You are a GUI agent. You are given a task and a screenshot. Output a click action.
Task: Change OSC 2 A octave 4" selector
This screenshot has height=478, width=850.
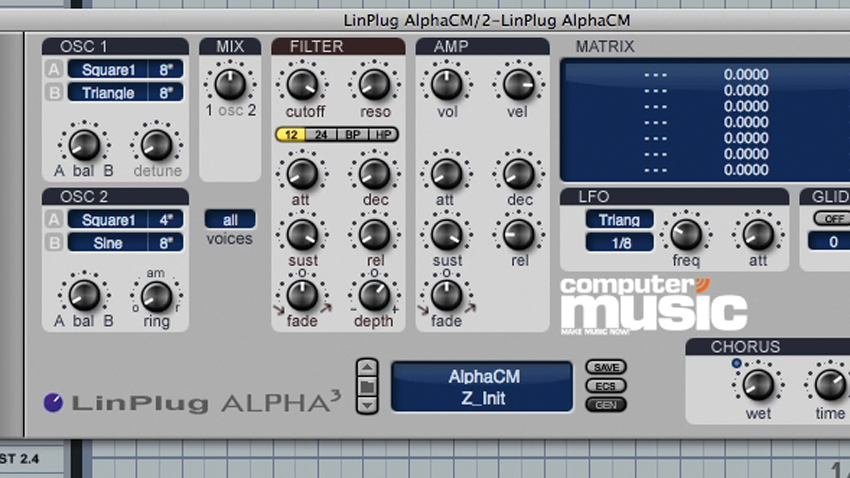coord(166,219)
